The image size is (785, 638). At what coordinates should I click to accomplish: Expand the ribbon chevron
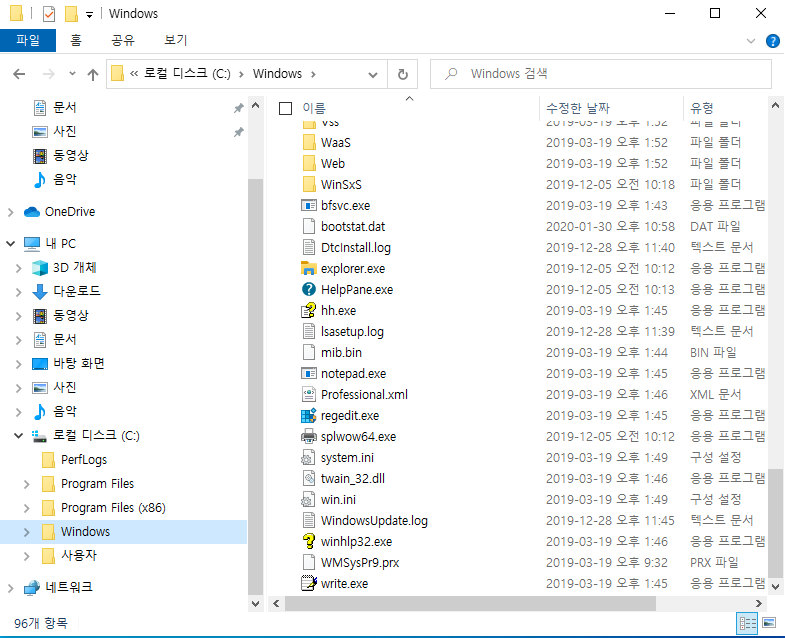pyautogui.click(x=750, y=41)
